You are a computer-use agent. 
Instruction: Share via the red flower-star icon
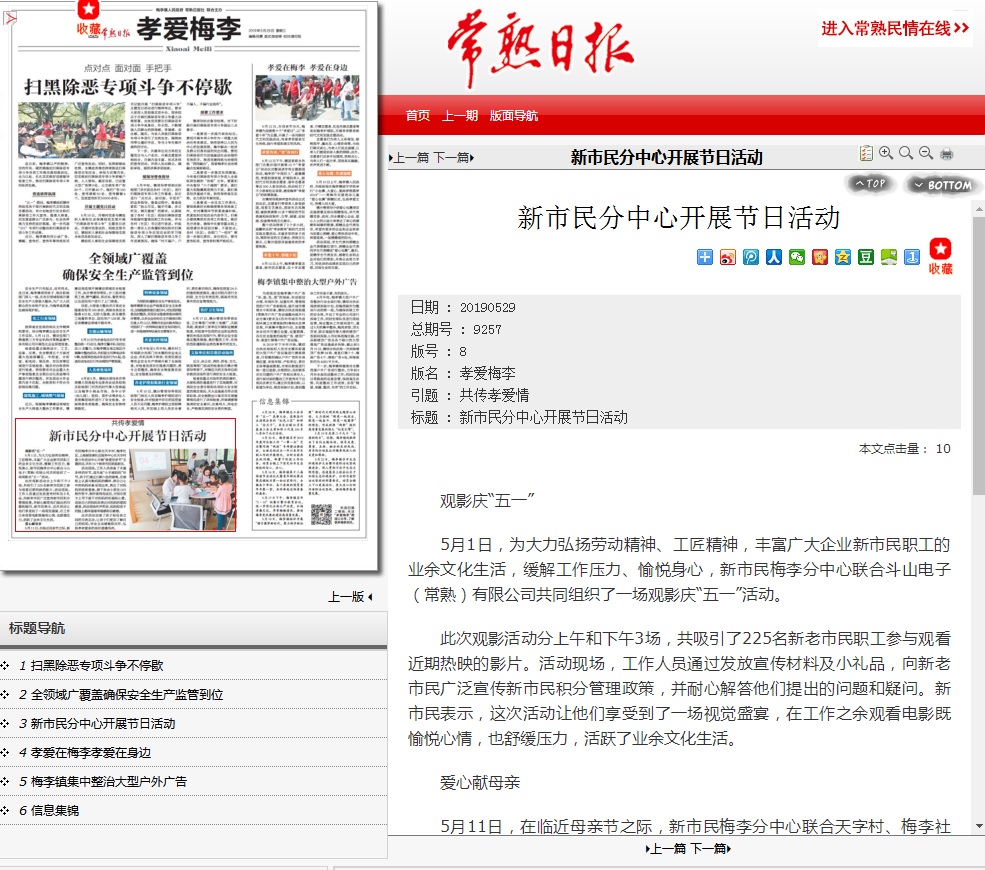(x=820, y=257)
